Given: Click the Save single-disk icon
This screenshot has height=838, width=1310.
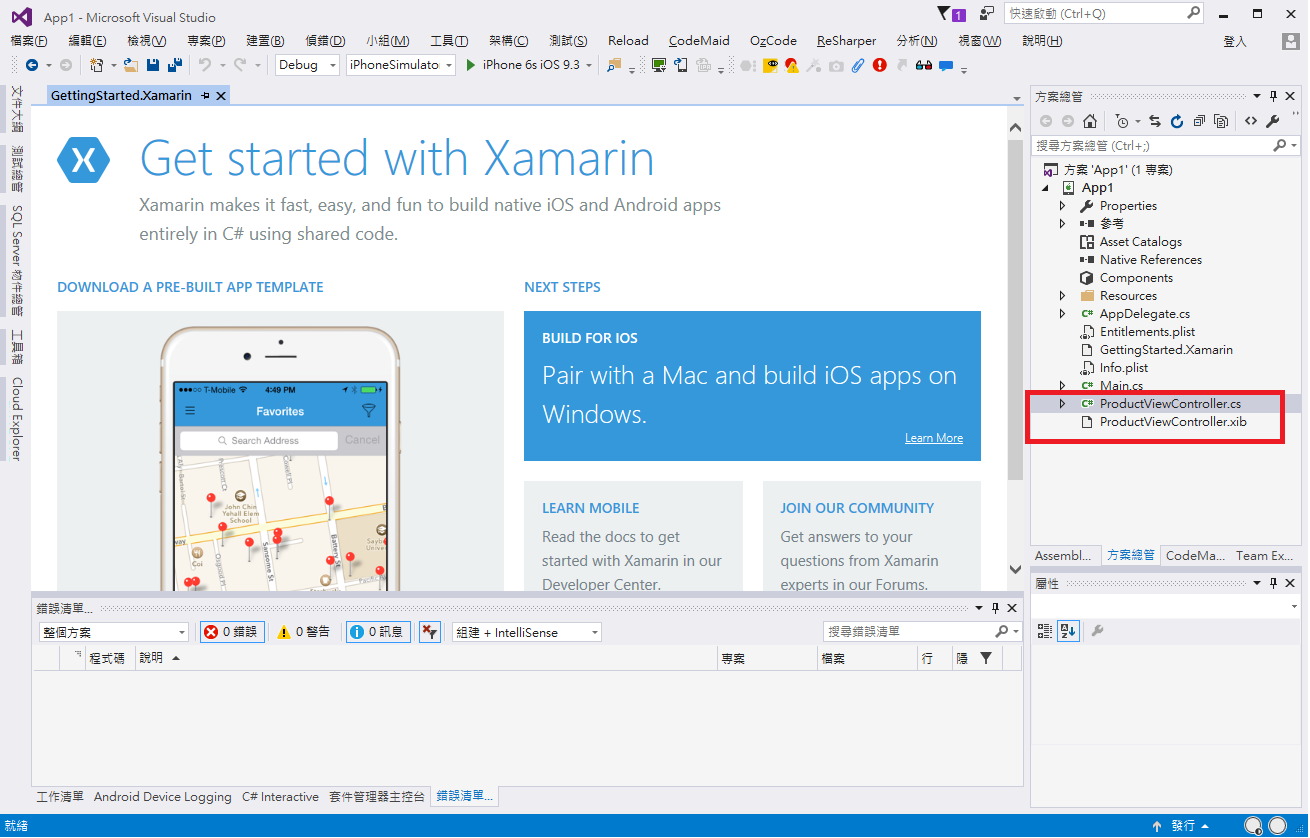Looking at the screenshot, I should click(153, 65).
